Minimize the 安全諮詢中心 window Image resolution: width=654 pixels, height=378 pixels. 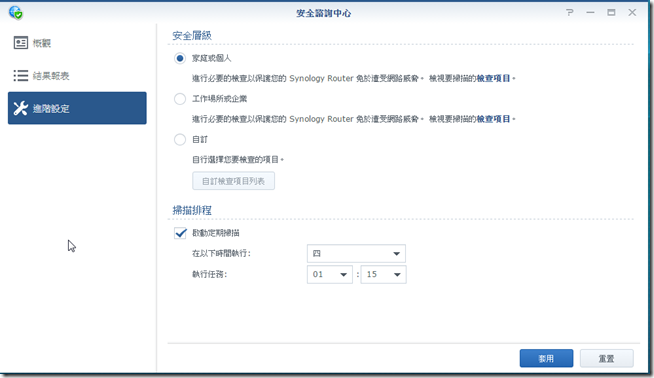click(590, 13)
